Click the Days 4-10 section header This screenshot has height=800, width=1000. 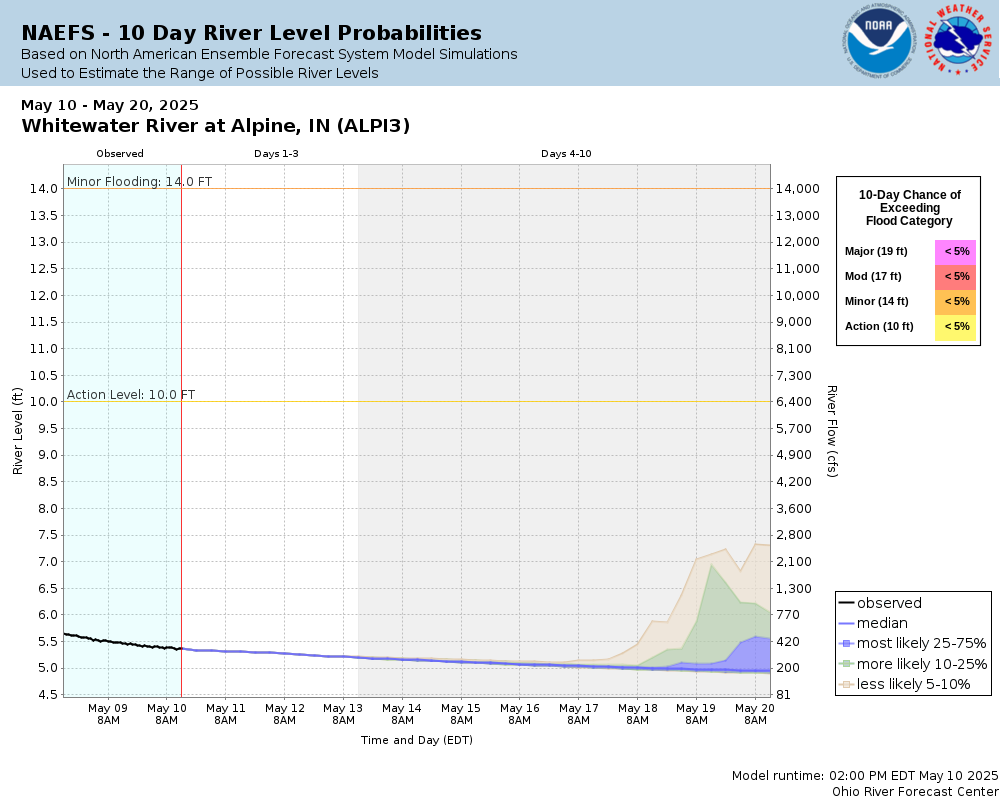pos(566,154)
